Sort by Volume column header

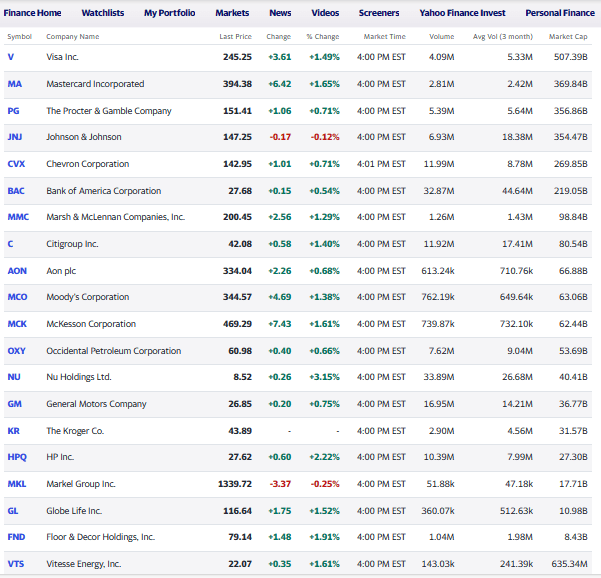tap(441, 36)
